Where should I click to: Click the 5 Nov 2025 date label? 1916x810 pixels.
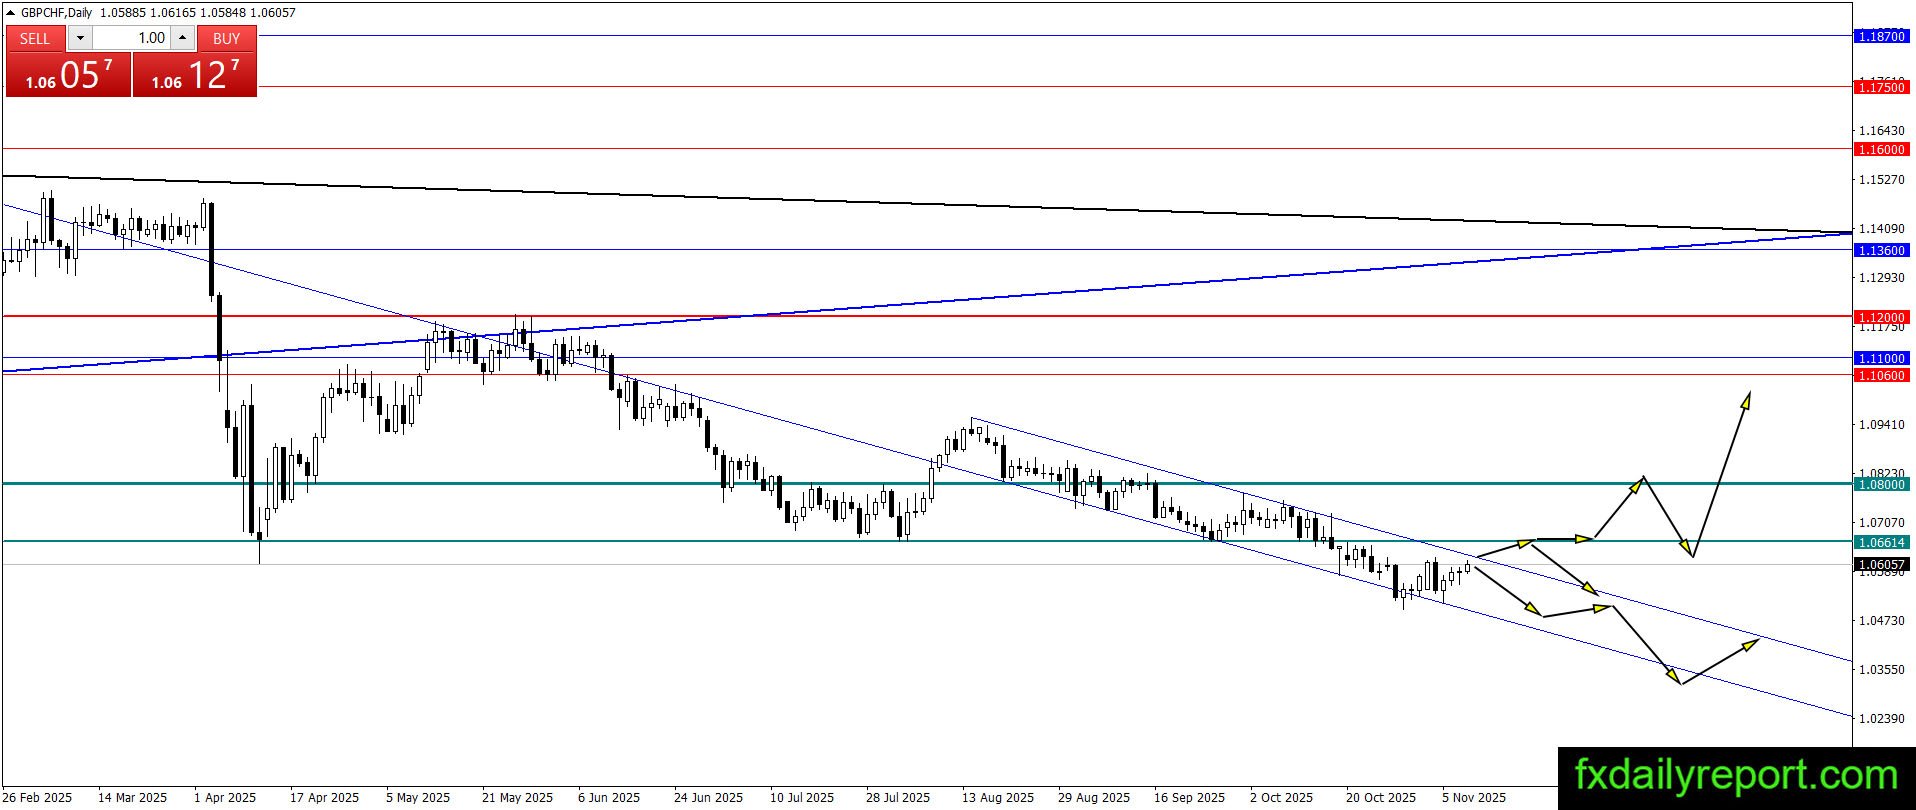[x=1474, y=798]
